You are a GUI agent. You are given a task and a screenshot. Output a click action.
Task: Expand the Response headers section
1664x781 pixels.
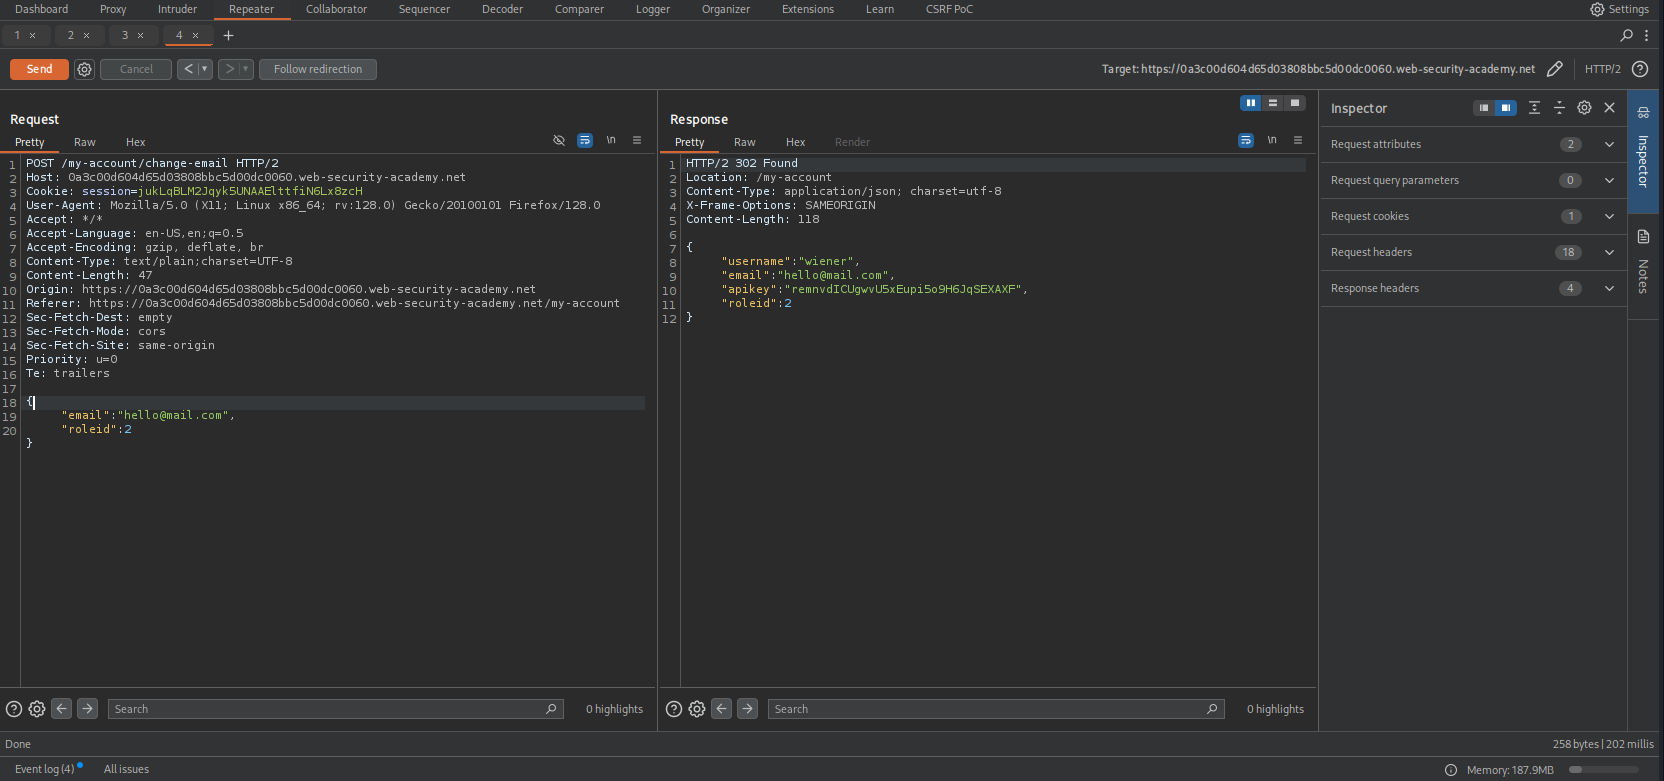click(1609, 288)
